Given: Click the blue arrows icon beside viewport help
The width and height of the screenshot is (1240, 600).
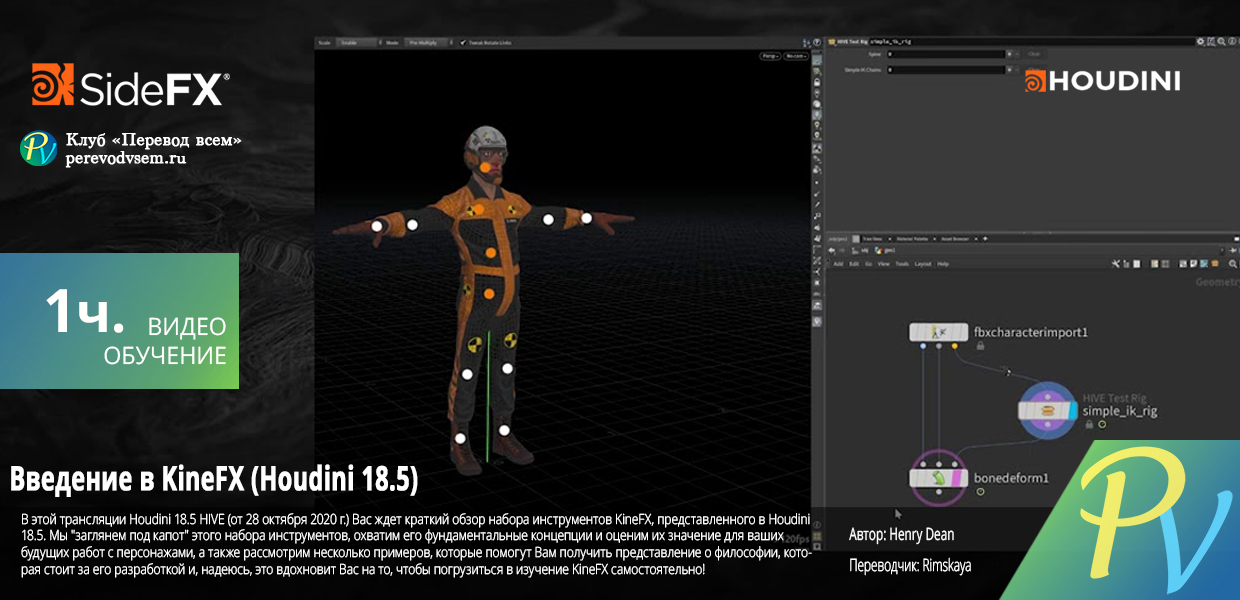Looking at the screenshot, I should pos(806,43).
